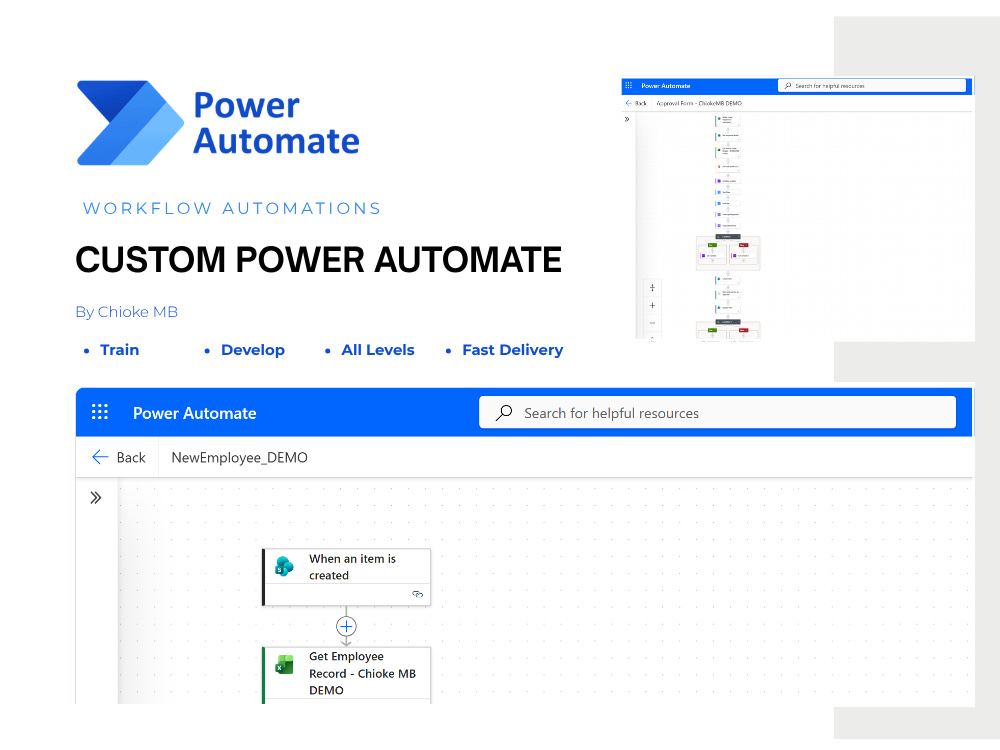Click the All Levels bullet text
This screenshot has width=1000, height=750.
tap(378, 349)
